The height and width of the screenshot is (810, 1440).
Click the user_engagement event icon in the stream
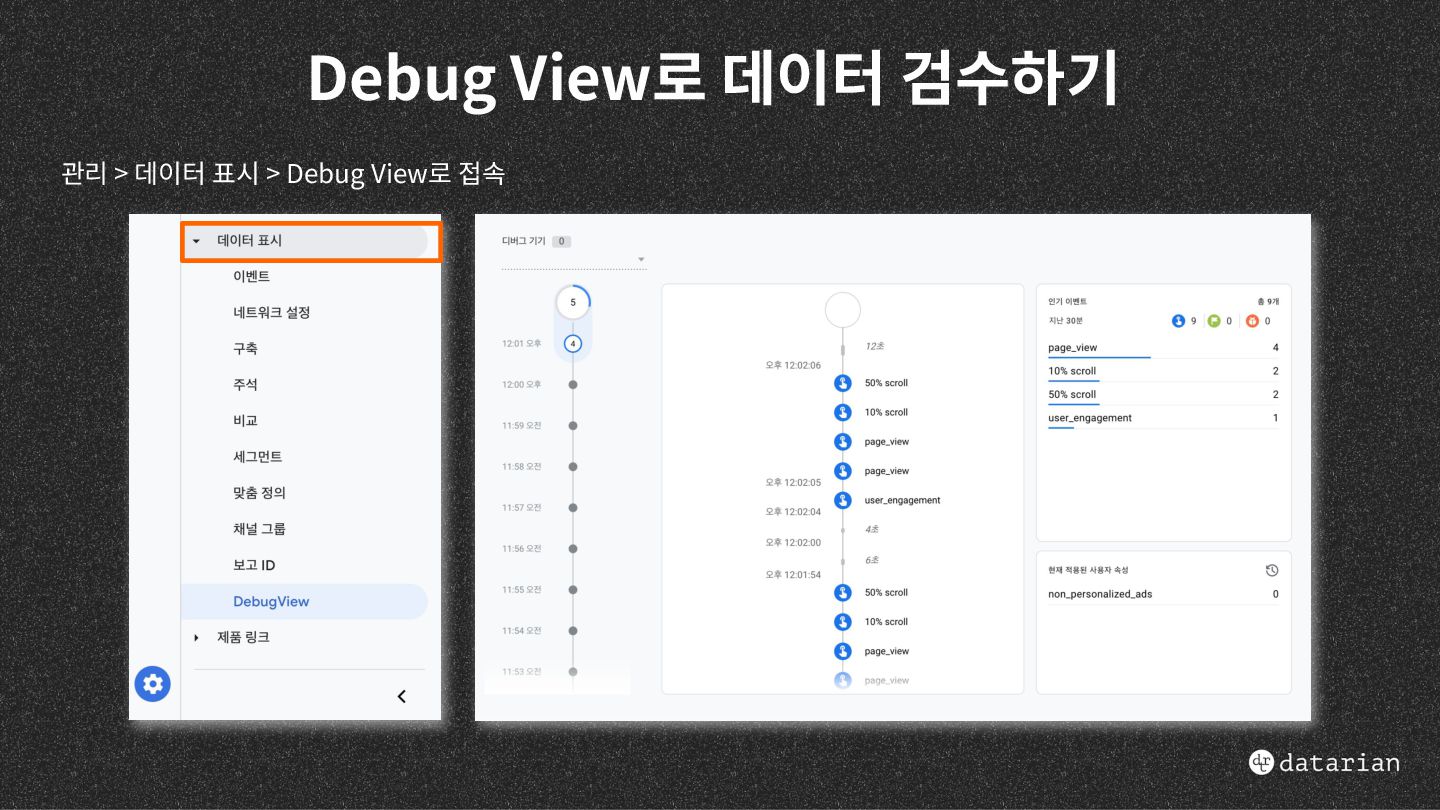click(x=842, y=500)
